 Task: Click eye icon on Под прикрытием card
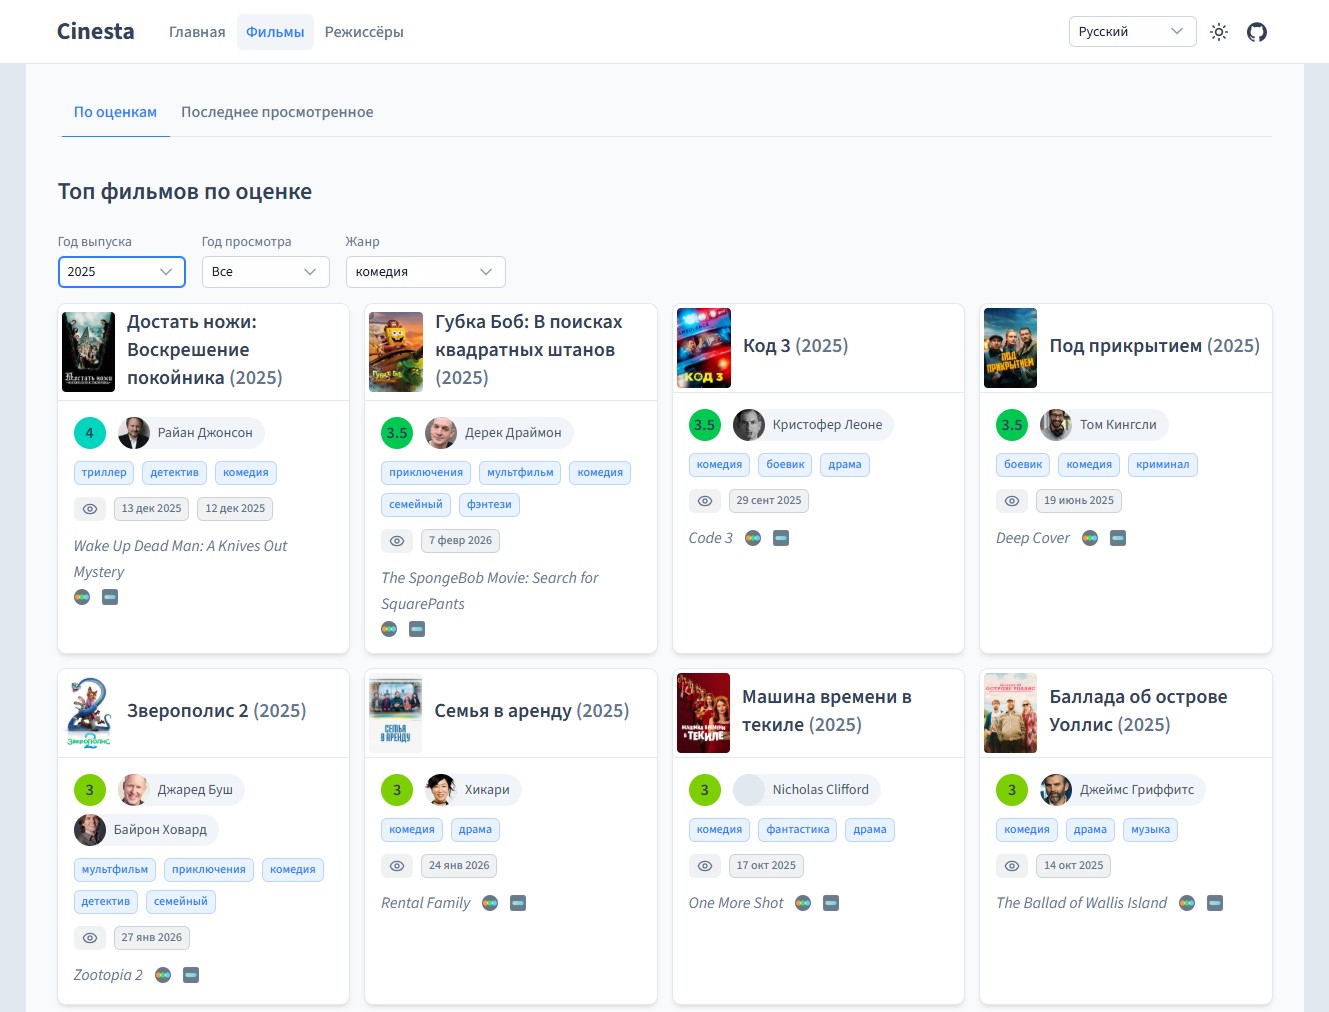[x=1012, y=501]
